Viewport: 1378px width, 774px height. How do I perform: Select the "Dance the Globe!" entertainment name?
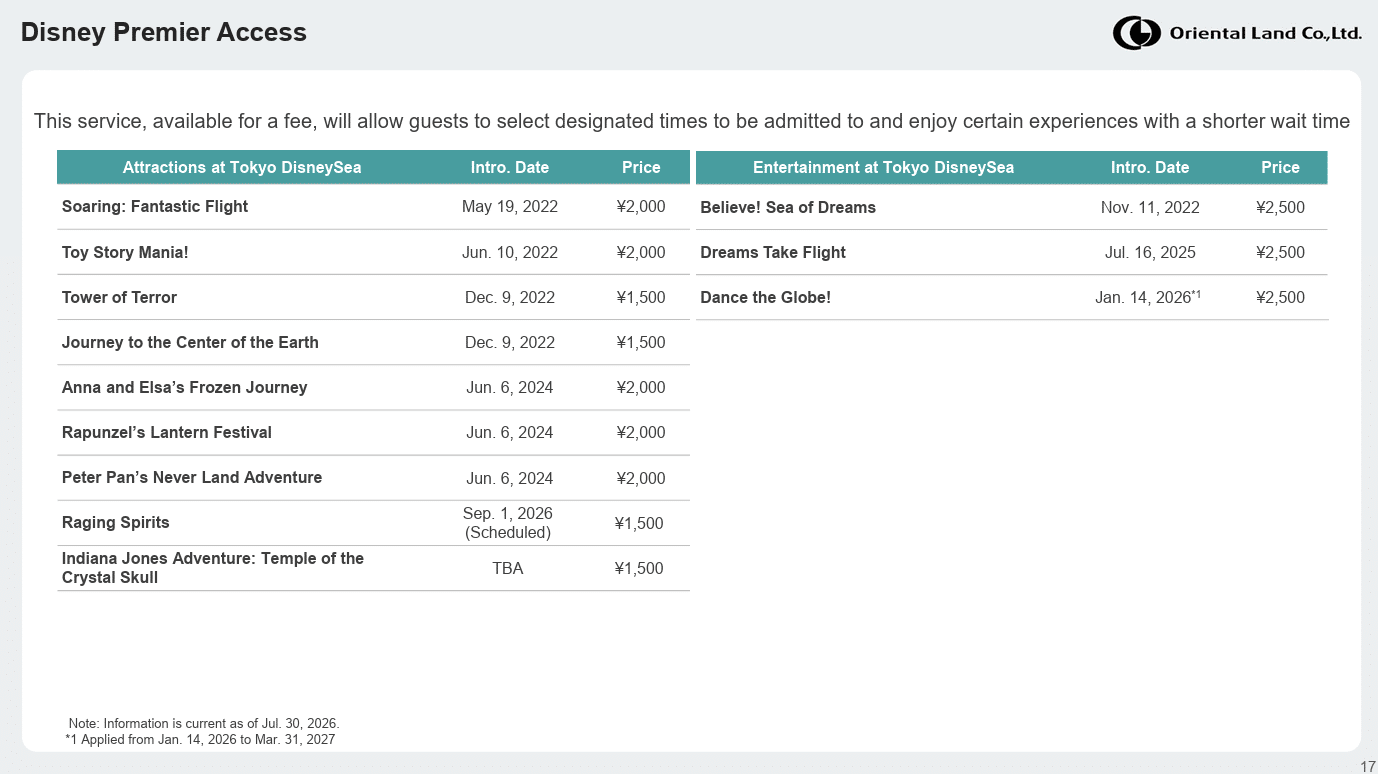[766, 297]
